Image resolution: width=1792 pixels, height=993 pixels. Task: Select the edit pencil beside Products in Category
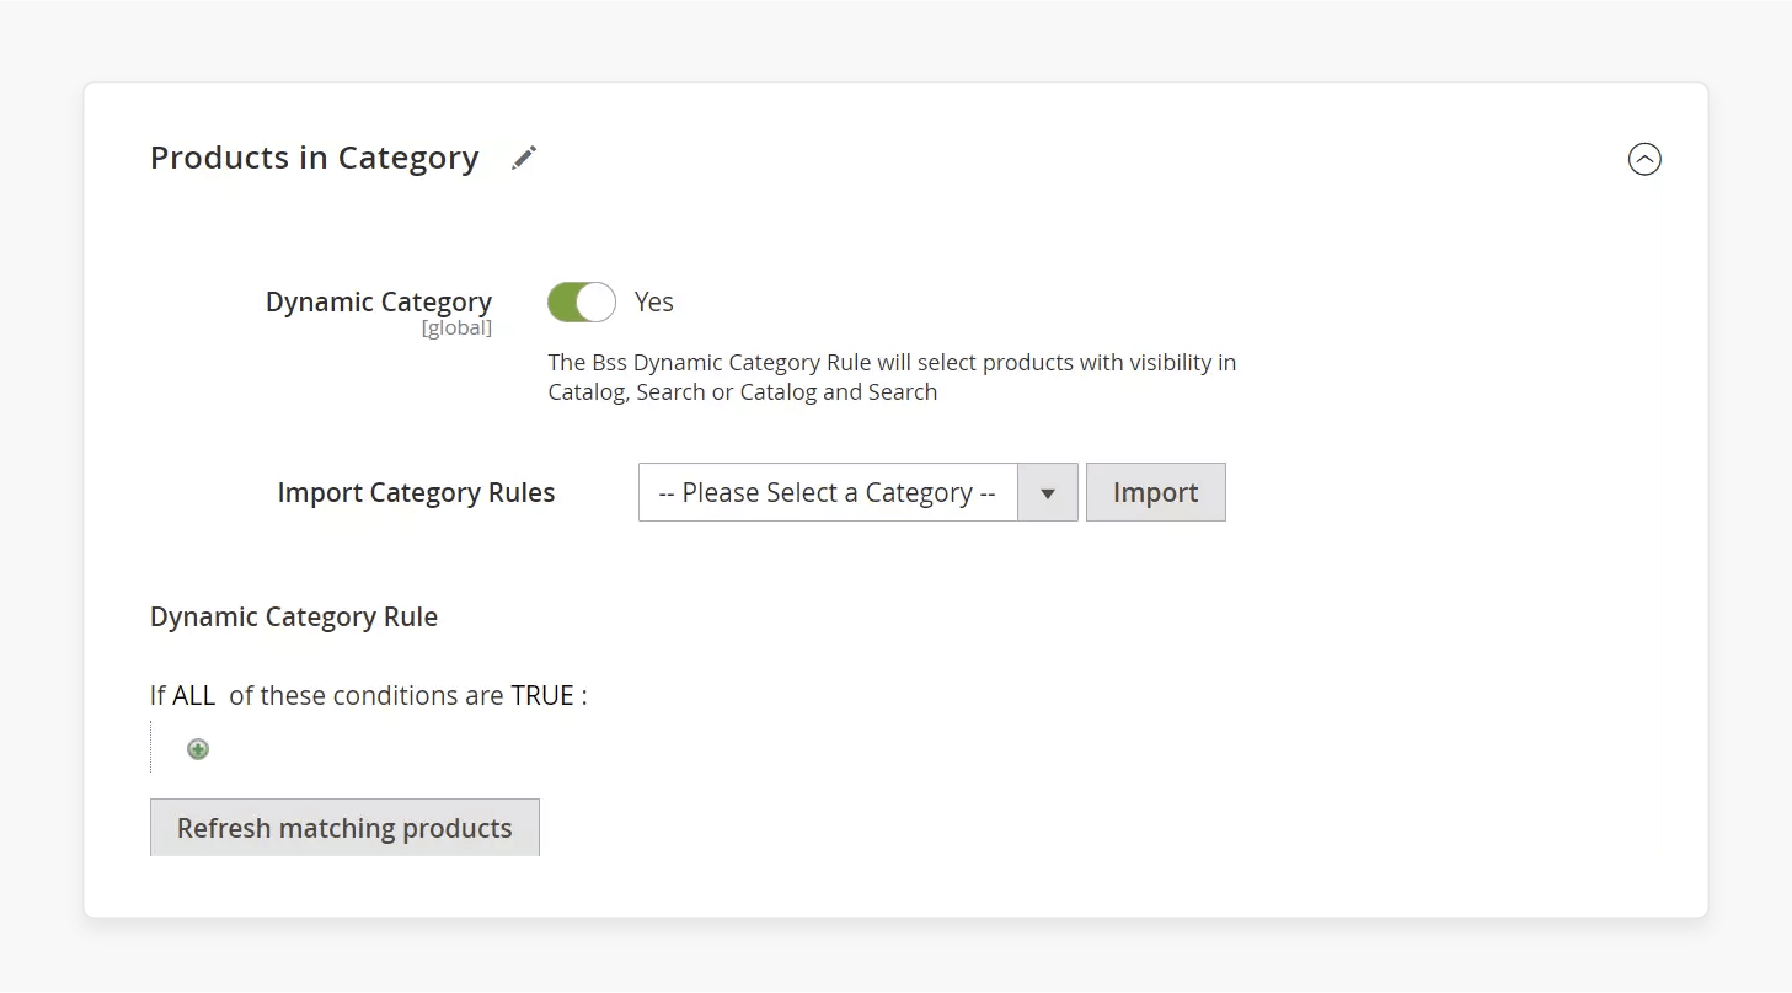(523, 157)
